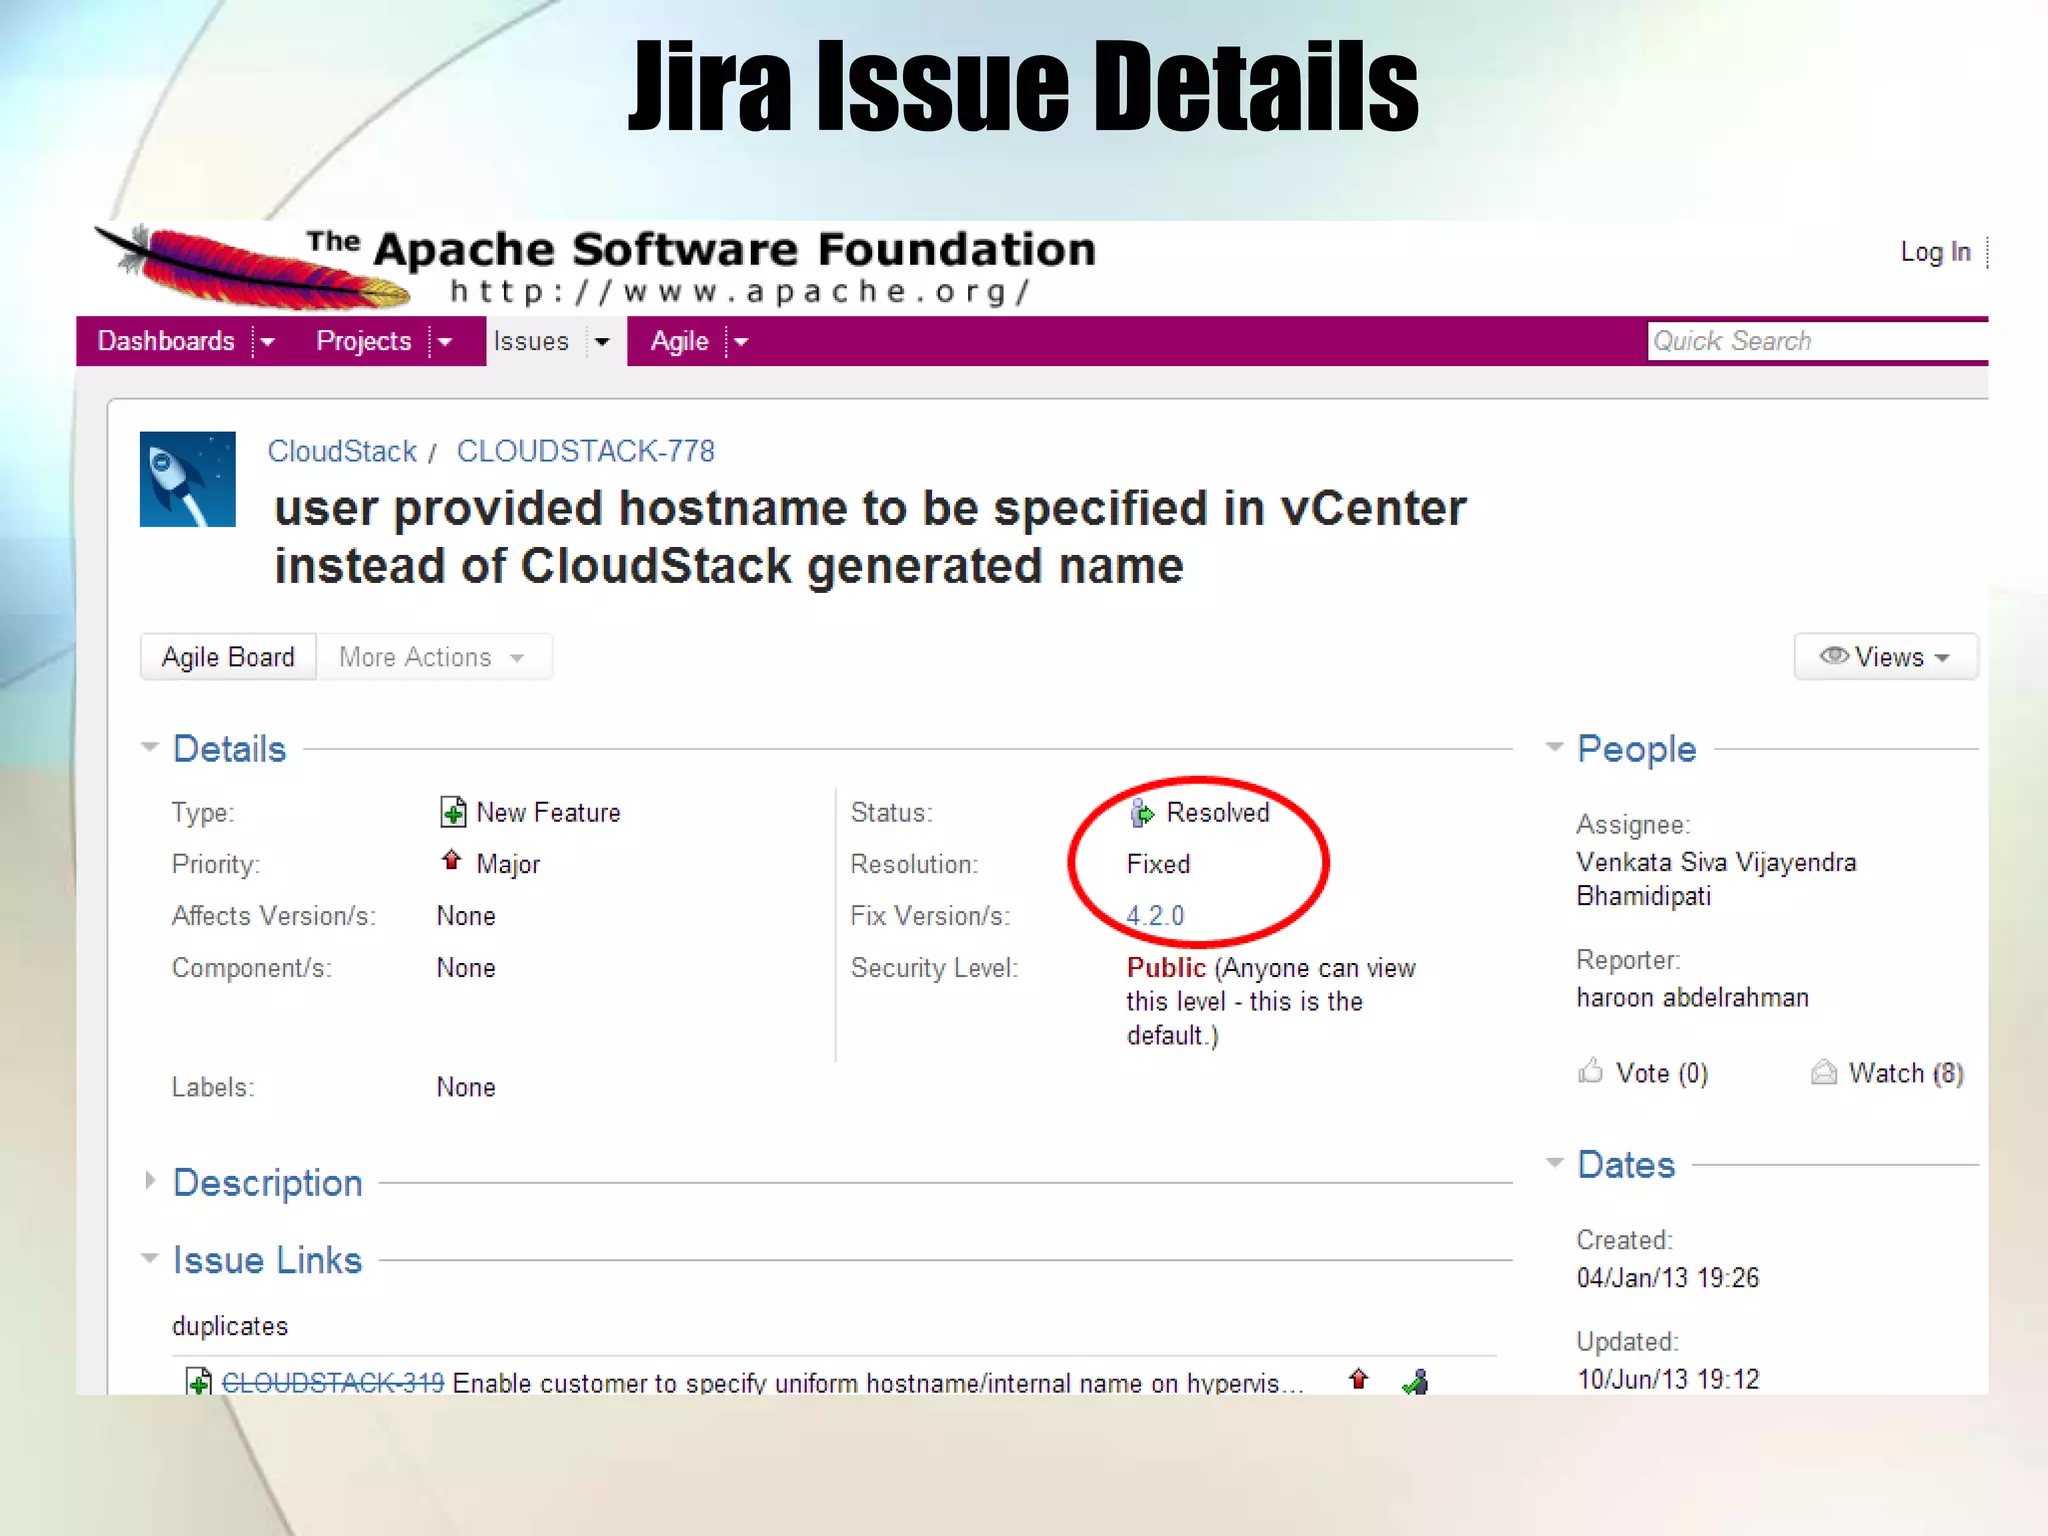Open the Dashboards menu
The width and height of the screenshot is (2048, 1536).
point(166,341)
